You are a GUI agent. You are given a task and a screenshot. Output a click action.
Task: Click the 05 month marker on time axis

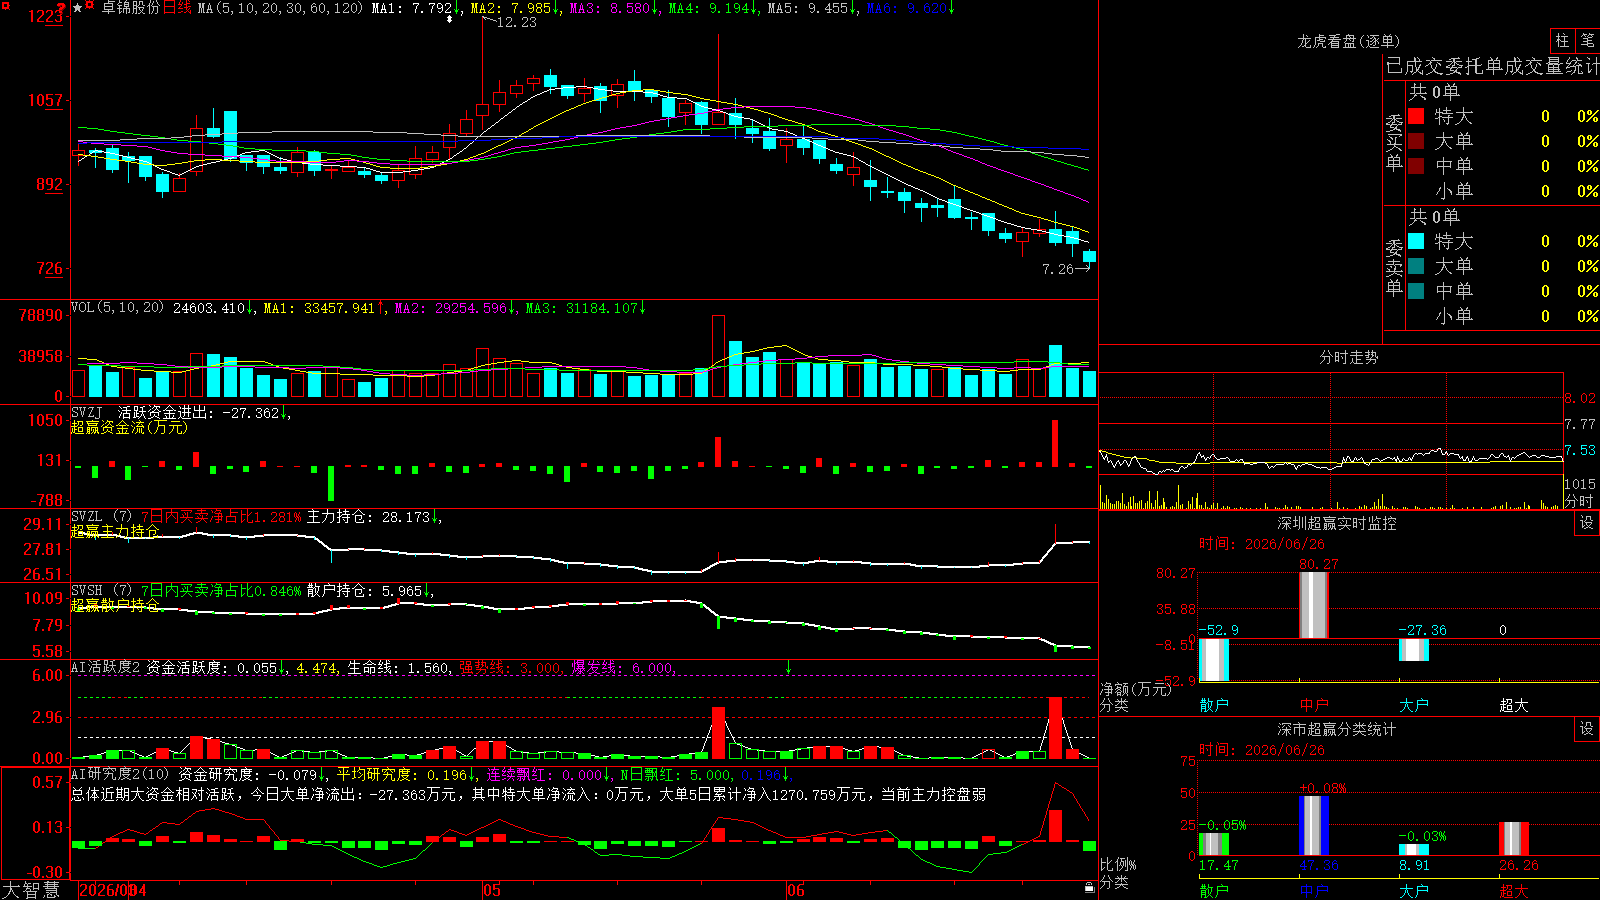(x=491, y=890)
